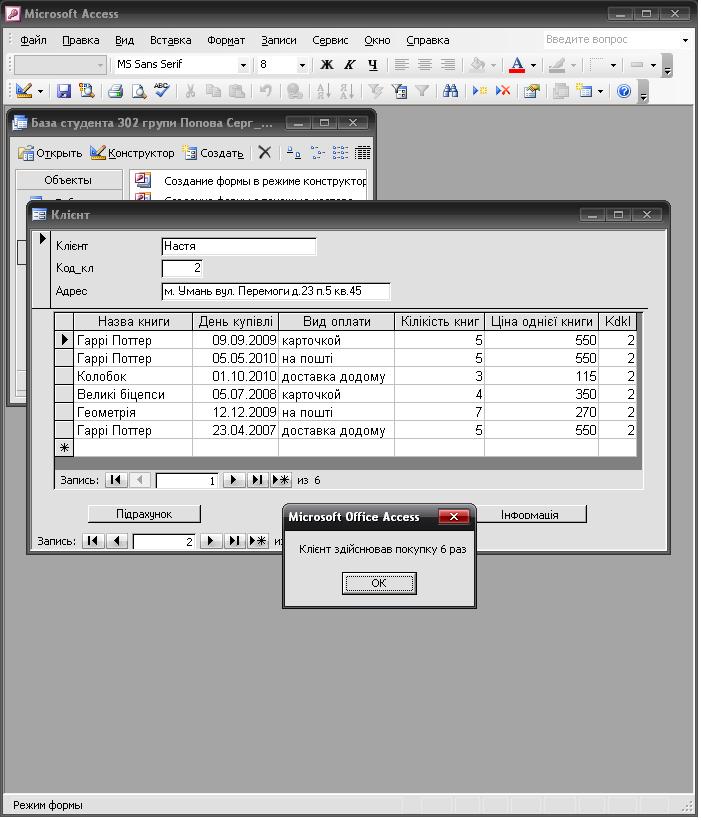Expand the line width dropdown arrow
701x820 pixels.
(x=613, y=65)
